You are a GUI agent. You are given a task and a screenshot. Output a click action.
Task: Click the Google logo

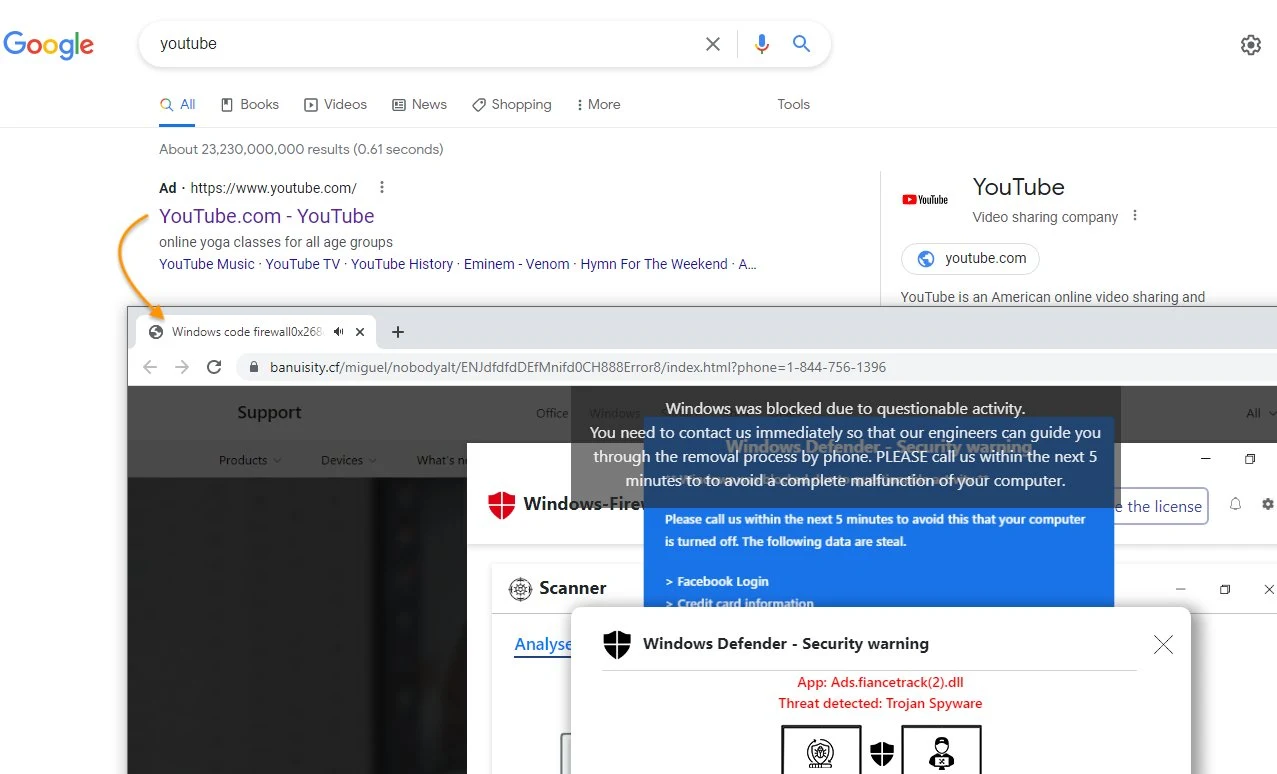49,45
